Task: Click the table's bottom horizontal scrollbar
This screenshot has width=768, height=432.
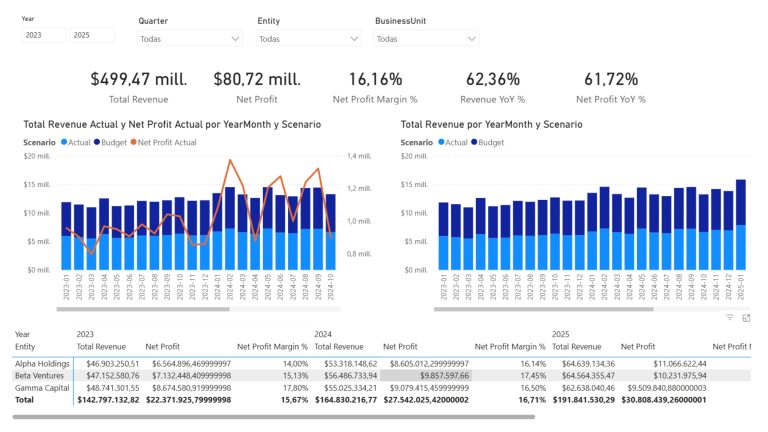Action: tap(270, 416)
